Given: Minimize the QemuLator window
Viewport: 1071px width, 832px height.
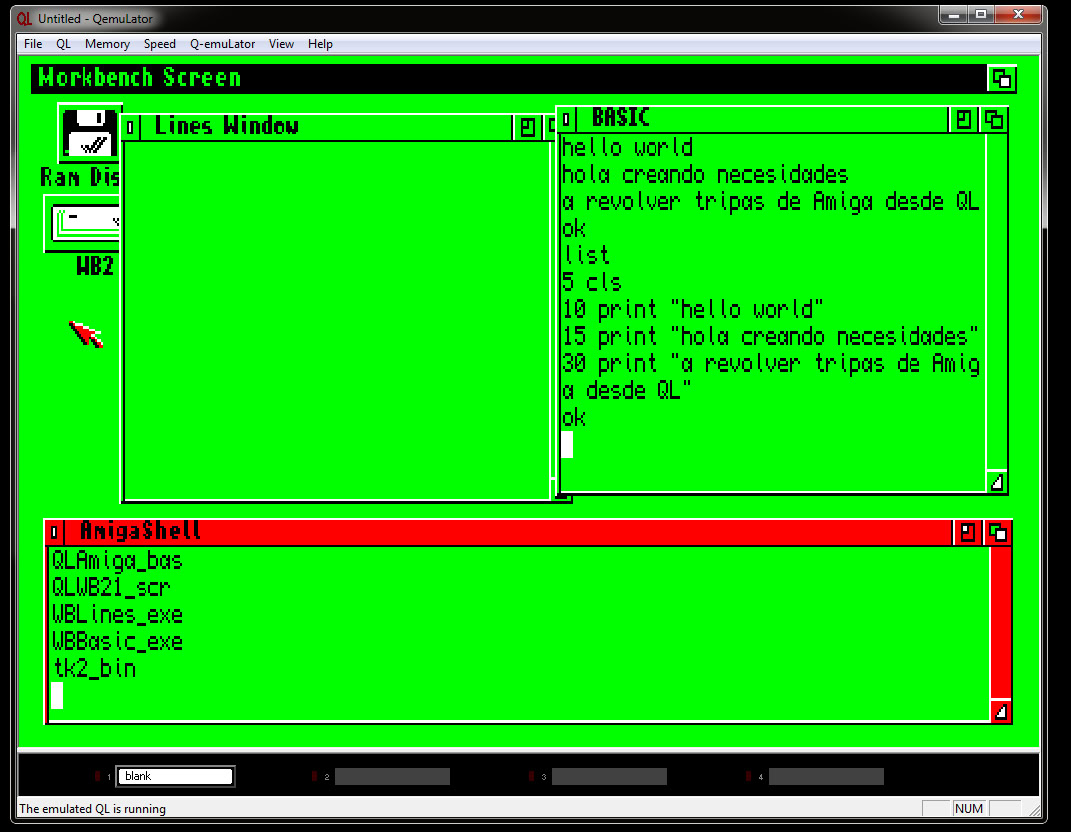Looking at the screenshot, I should click(954, 14).
